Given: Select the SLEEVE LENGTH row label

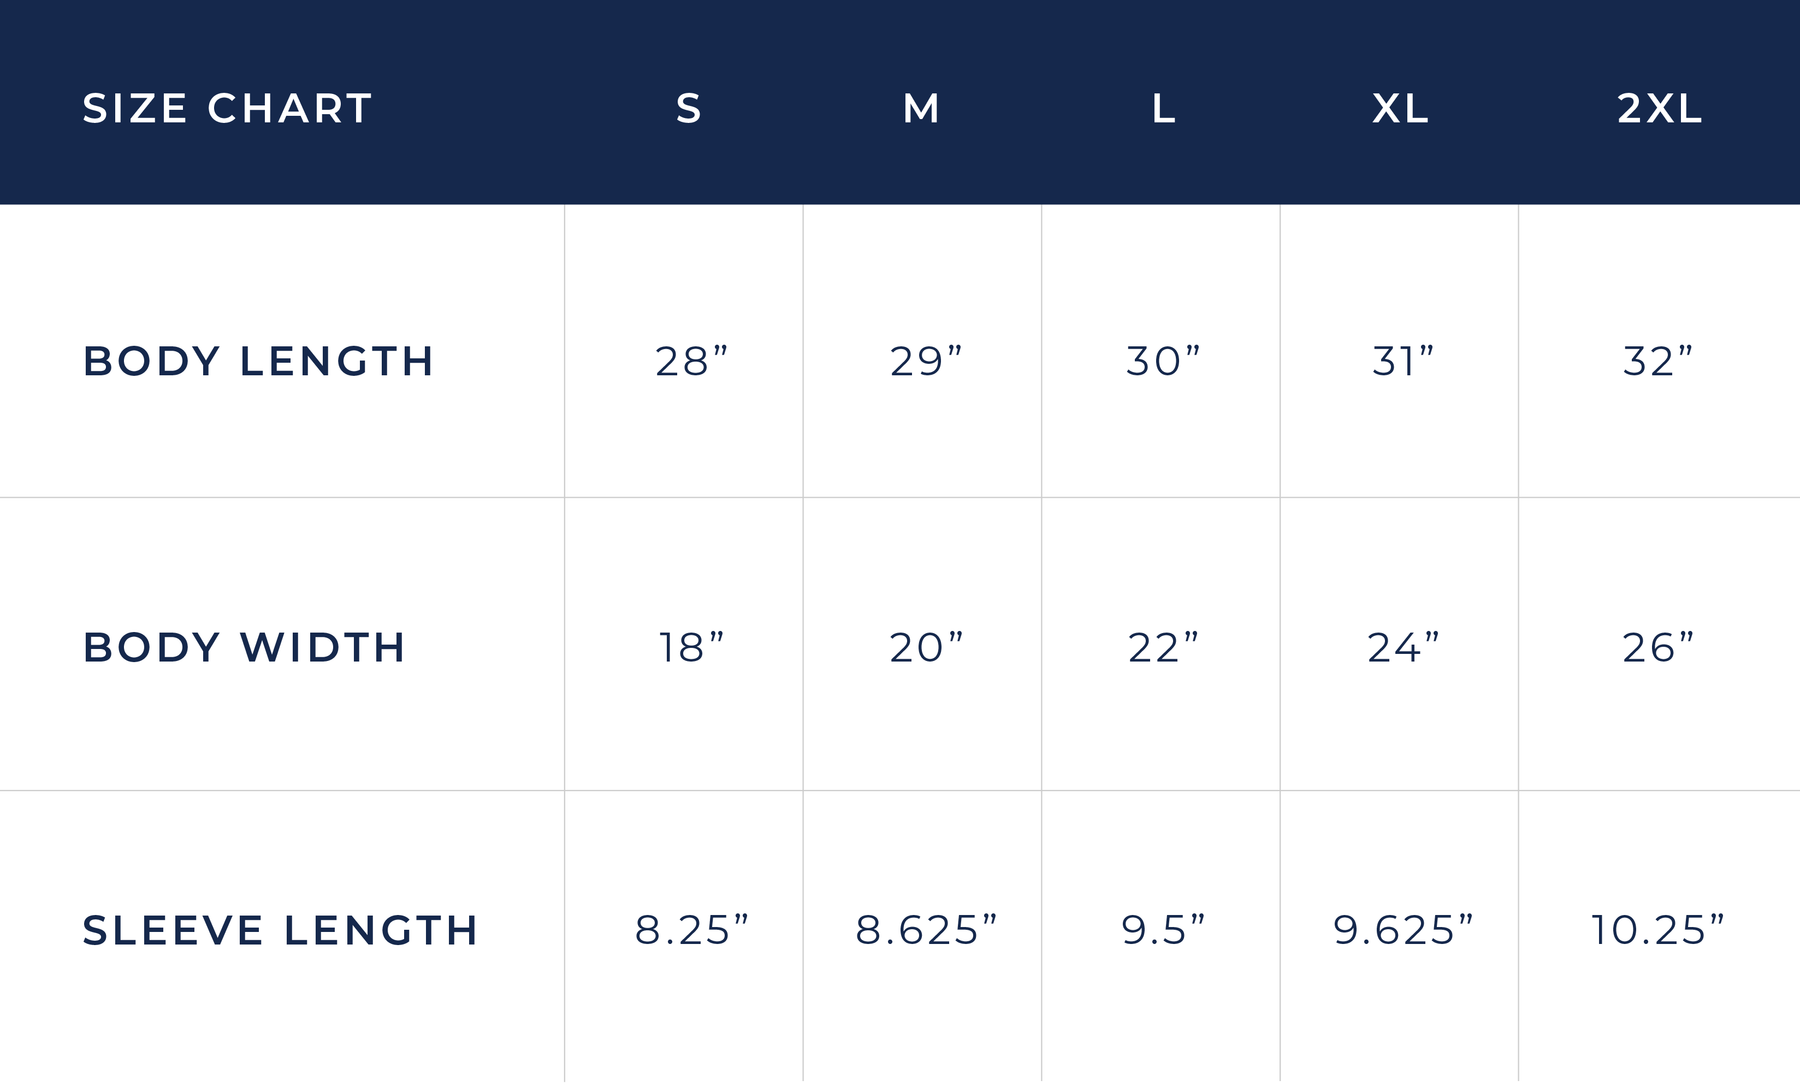Looking at the screenshot, I should click(x=280, y=930).
